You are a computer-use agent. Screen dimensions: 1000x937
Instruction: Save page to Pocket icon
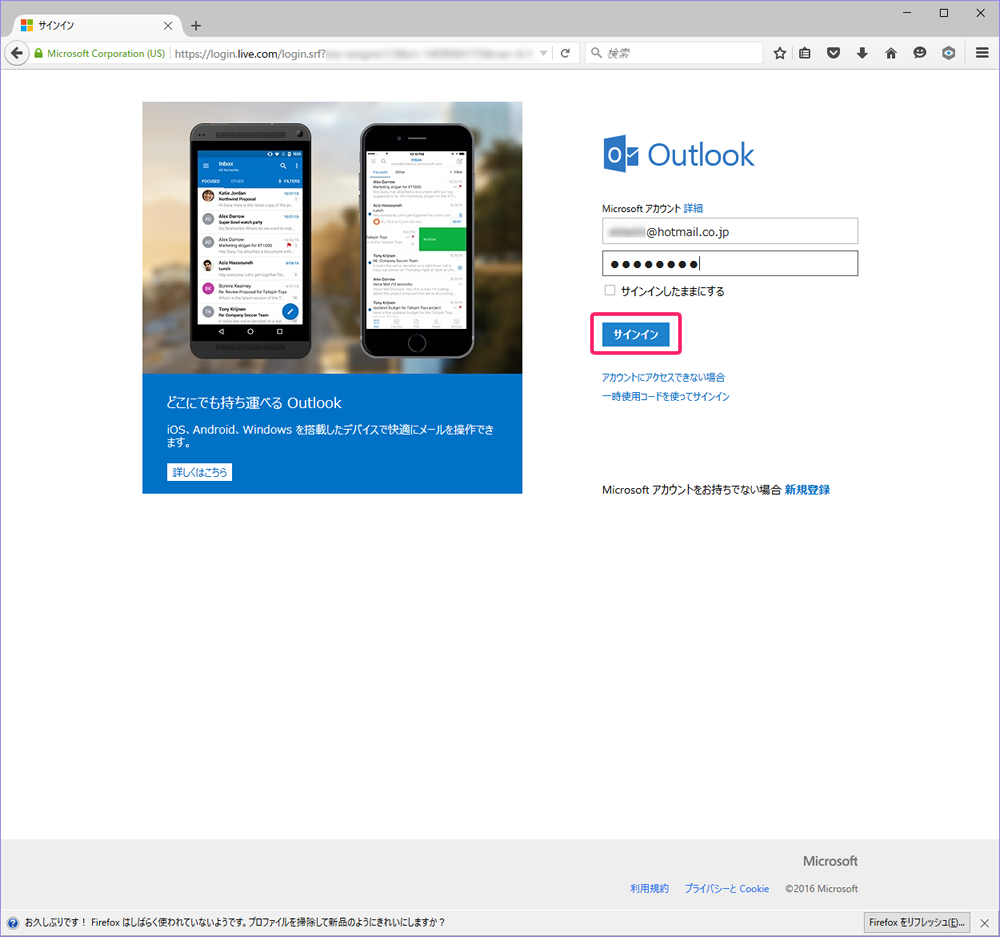(x=833, y=53)
